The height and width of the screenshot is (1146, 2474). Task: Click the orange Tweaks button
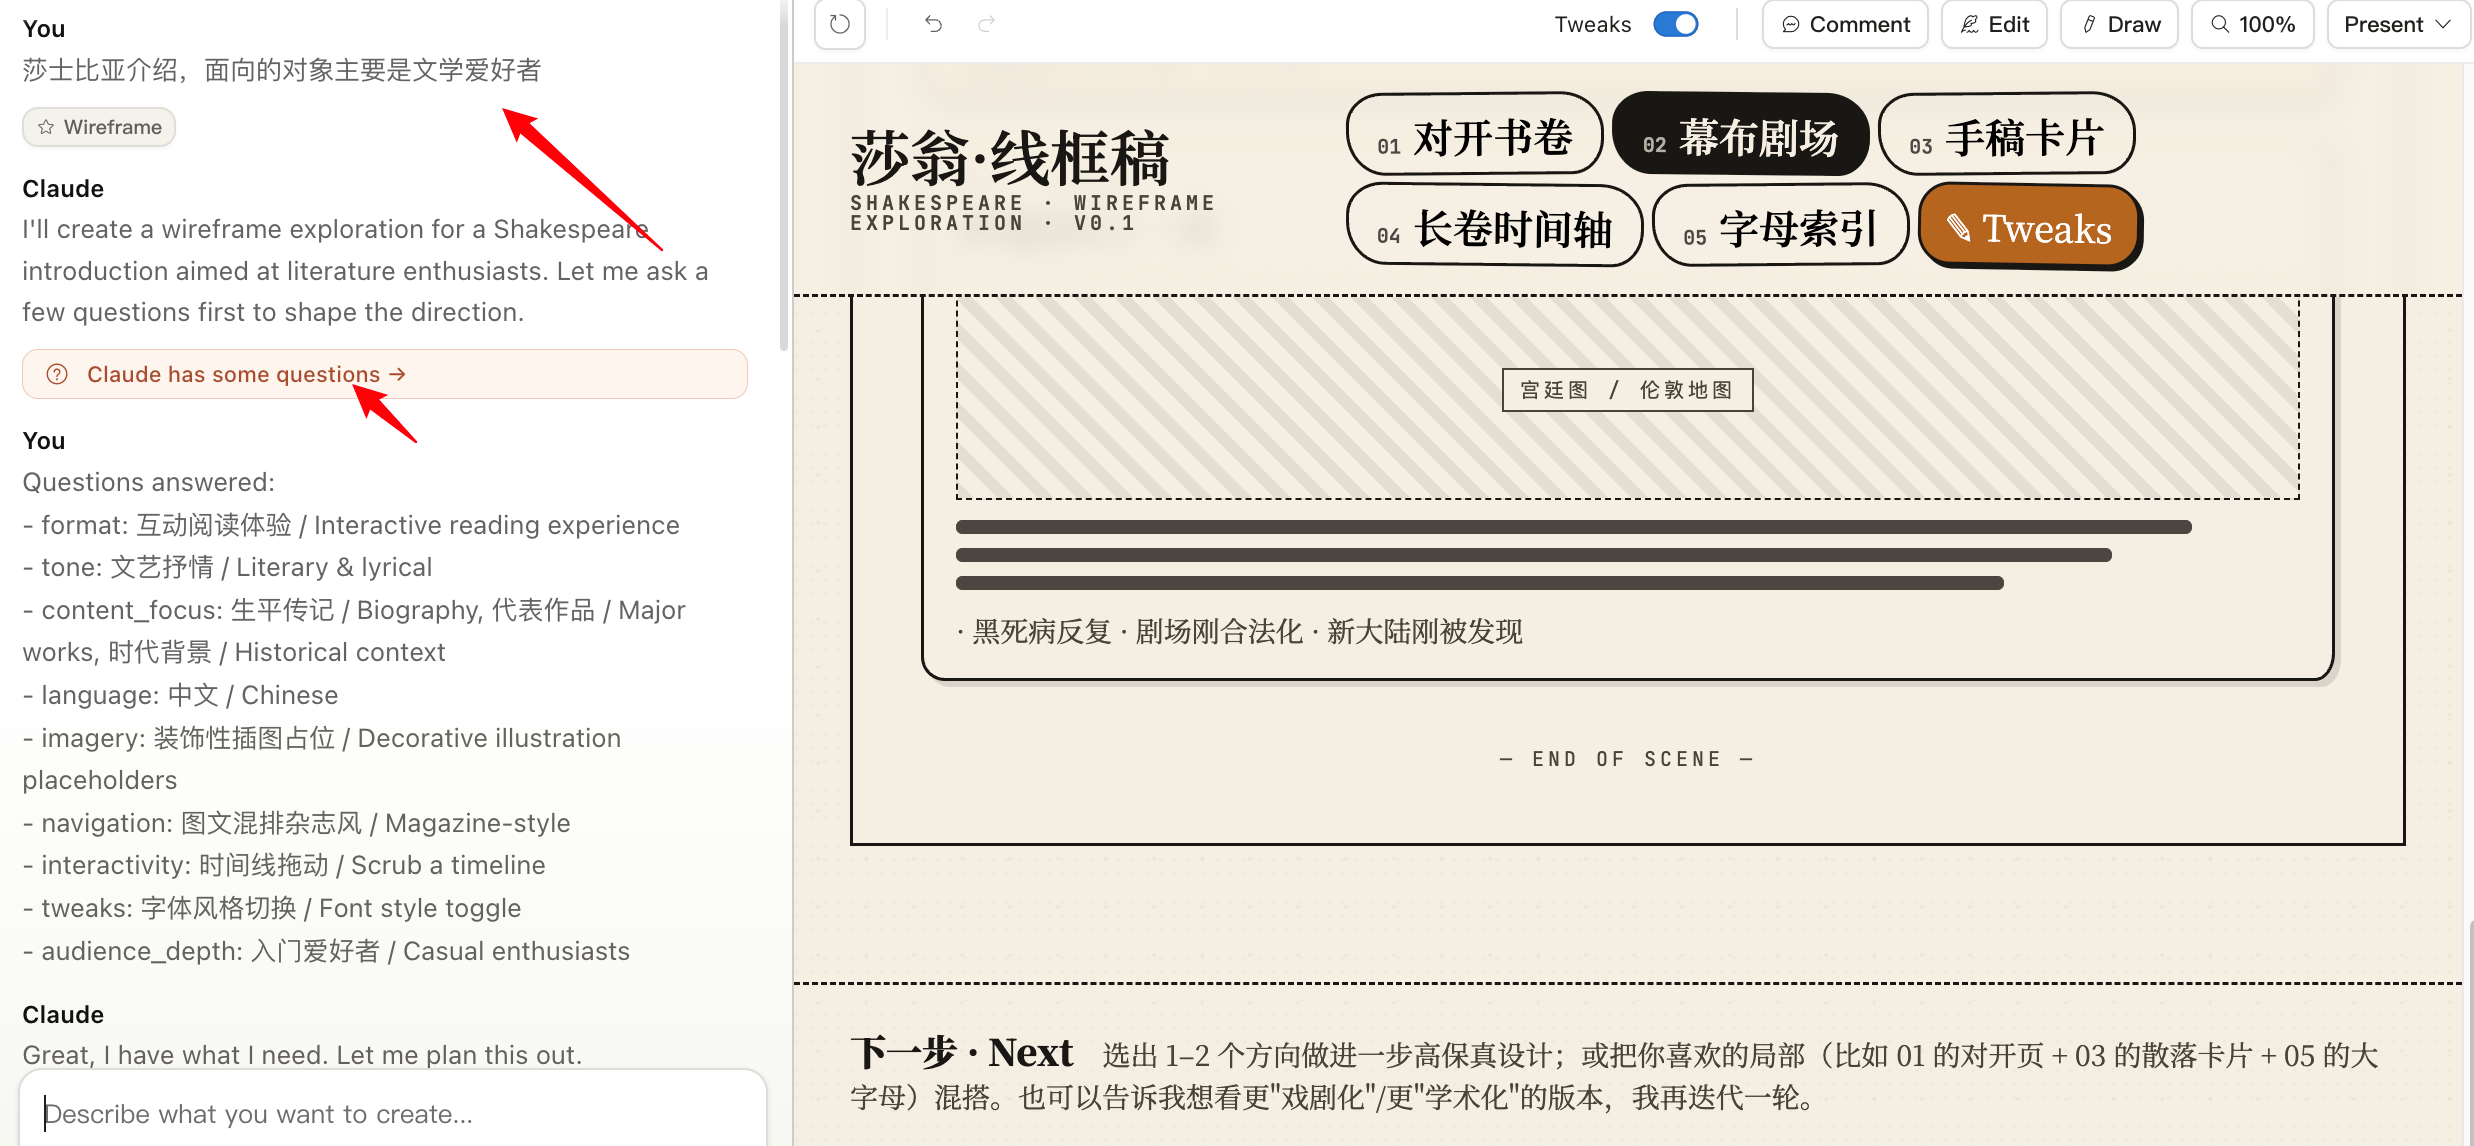tap(2030, 227)
